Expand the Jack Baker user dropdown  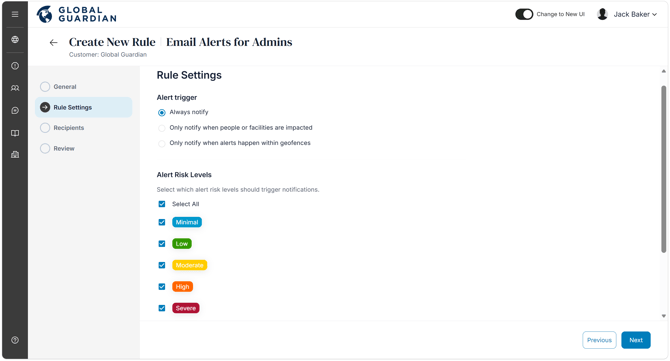pyautogui.click(x=627, y=14)
